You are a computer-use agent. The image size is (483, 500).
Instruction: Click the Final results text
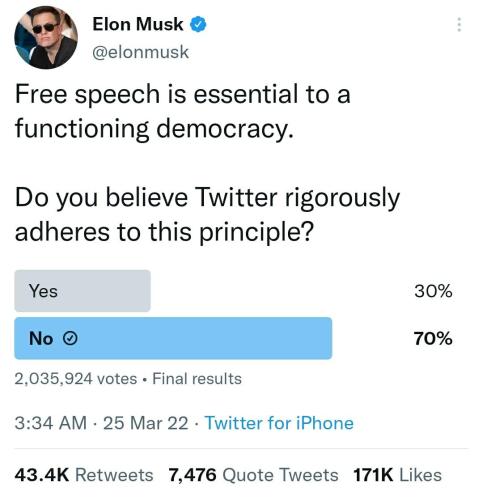coord(197,379)
